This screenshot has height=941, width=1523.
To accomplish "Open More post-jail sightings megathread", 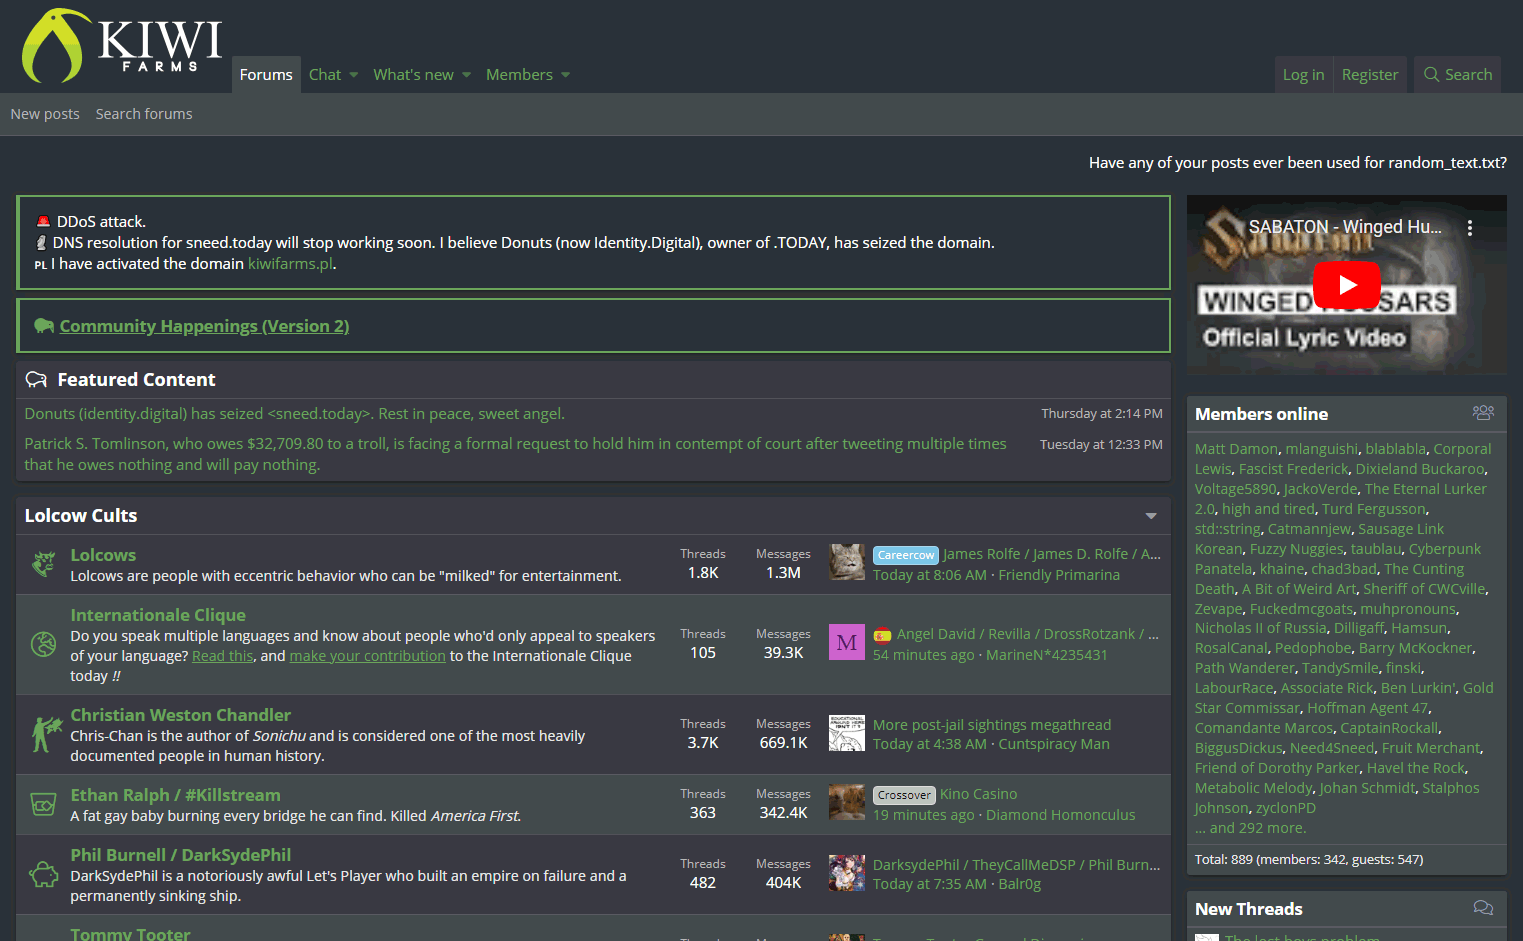I will pyautogui.click(x=992, y=725).
